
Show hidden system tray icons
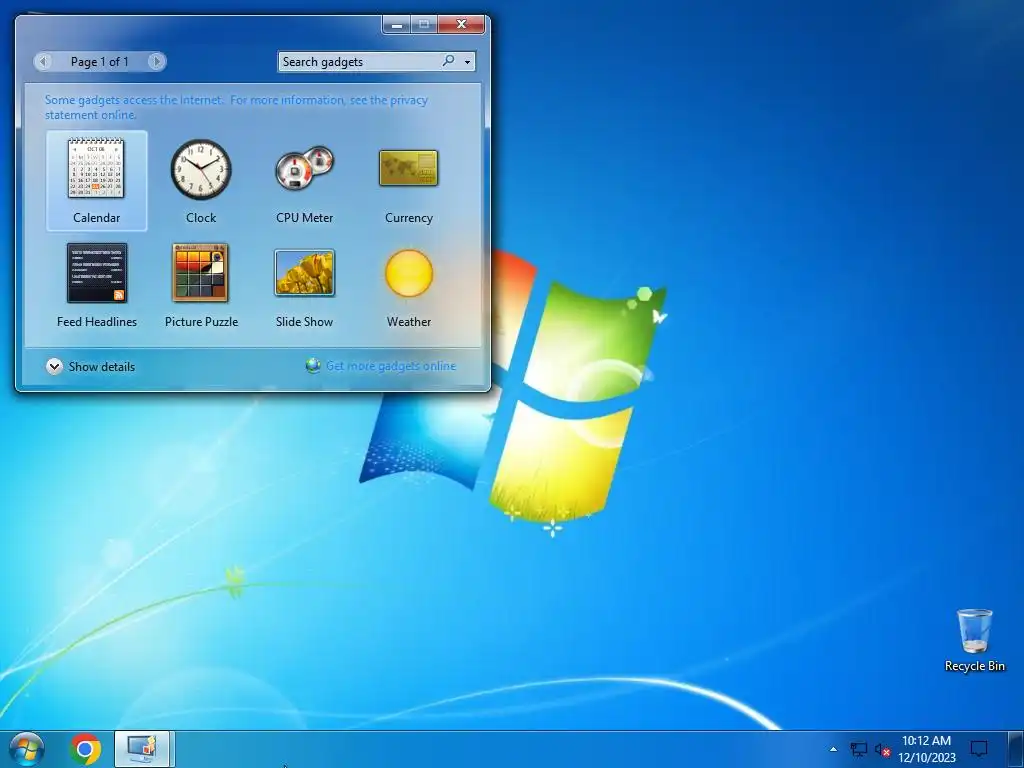(833, 749)
